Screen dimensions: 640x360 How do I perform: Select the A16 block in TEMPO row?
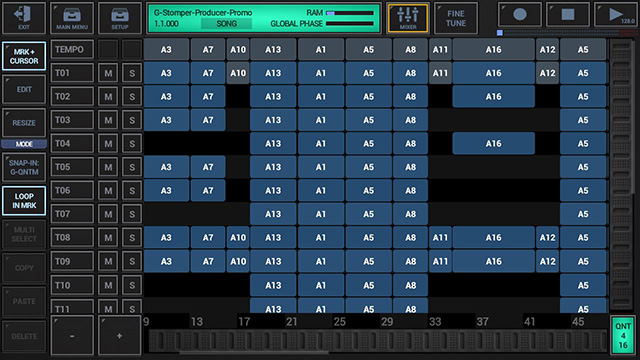click(493, 49)
